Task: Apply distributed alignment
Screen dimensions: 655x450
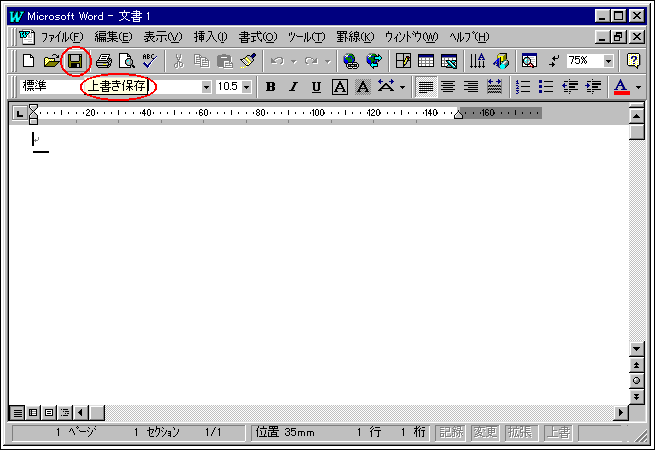Action: [x=494, y=86]
